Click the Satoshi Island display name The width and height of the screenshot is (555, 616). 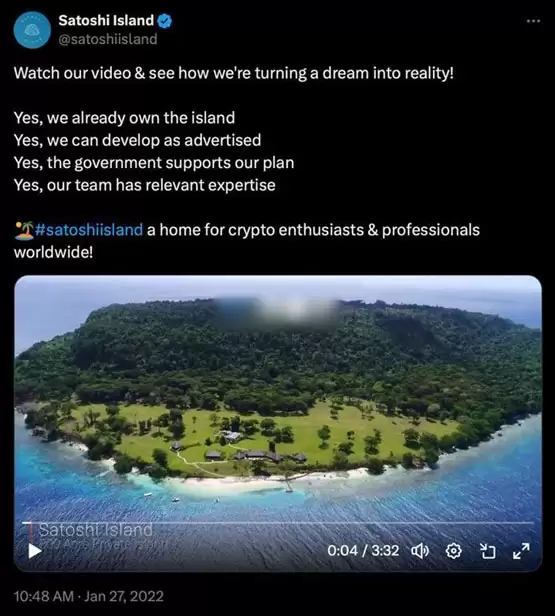[106, 20]
